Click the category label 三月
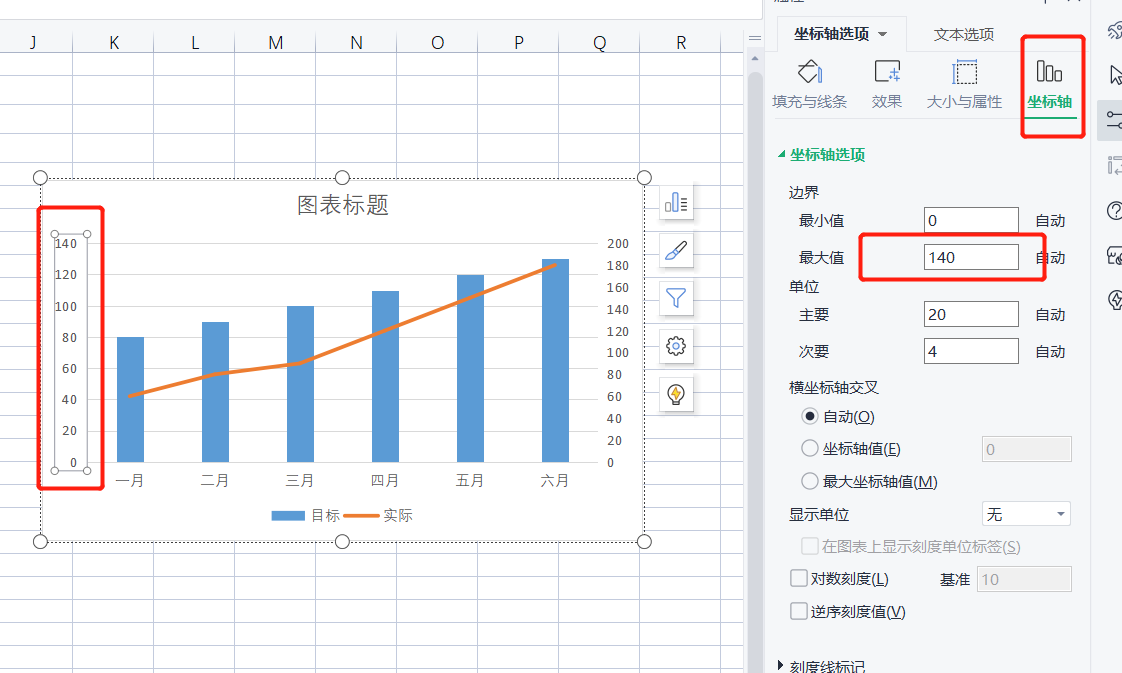The image size is (1122, 673). coord(299,481)
